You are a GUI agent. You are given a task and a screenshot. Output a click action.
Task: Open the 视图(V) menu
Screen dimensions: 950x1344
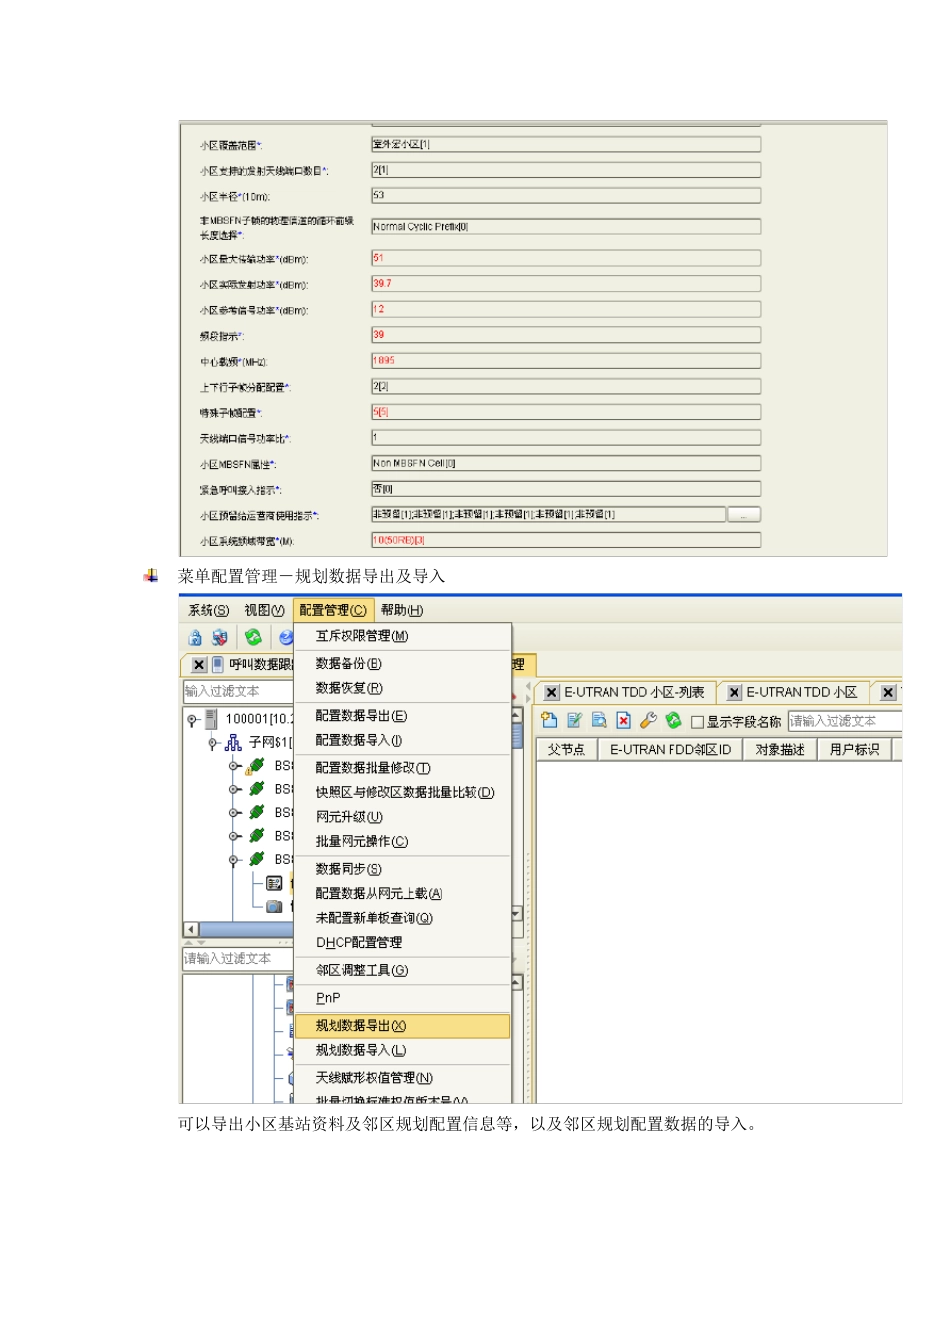click(264, 610)
